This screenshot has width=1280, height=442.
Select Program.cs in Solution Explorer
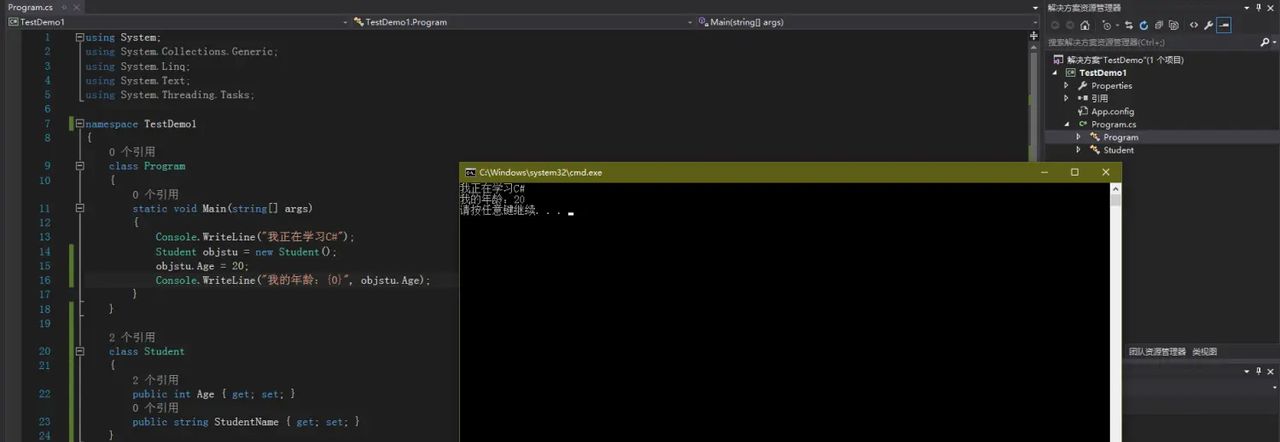point(1113,124)
